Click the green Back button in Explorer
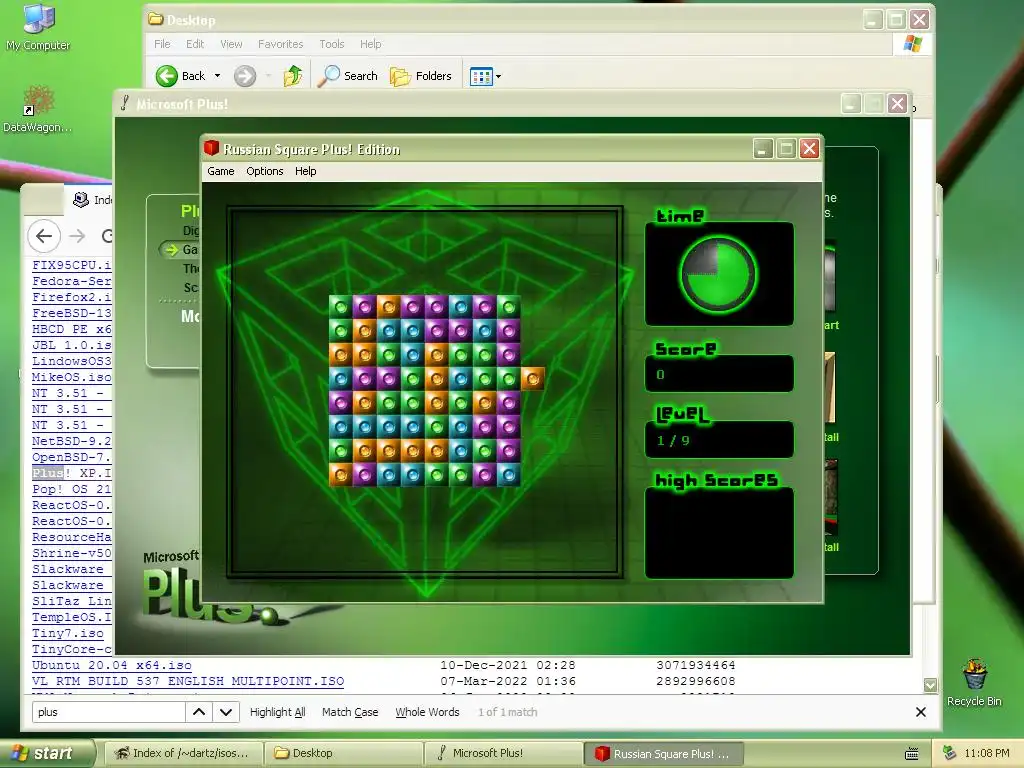Image resolution: width=1024 pixels, height=768 pixels. [181, 76]
